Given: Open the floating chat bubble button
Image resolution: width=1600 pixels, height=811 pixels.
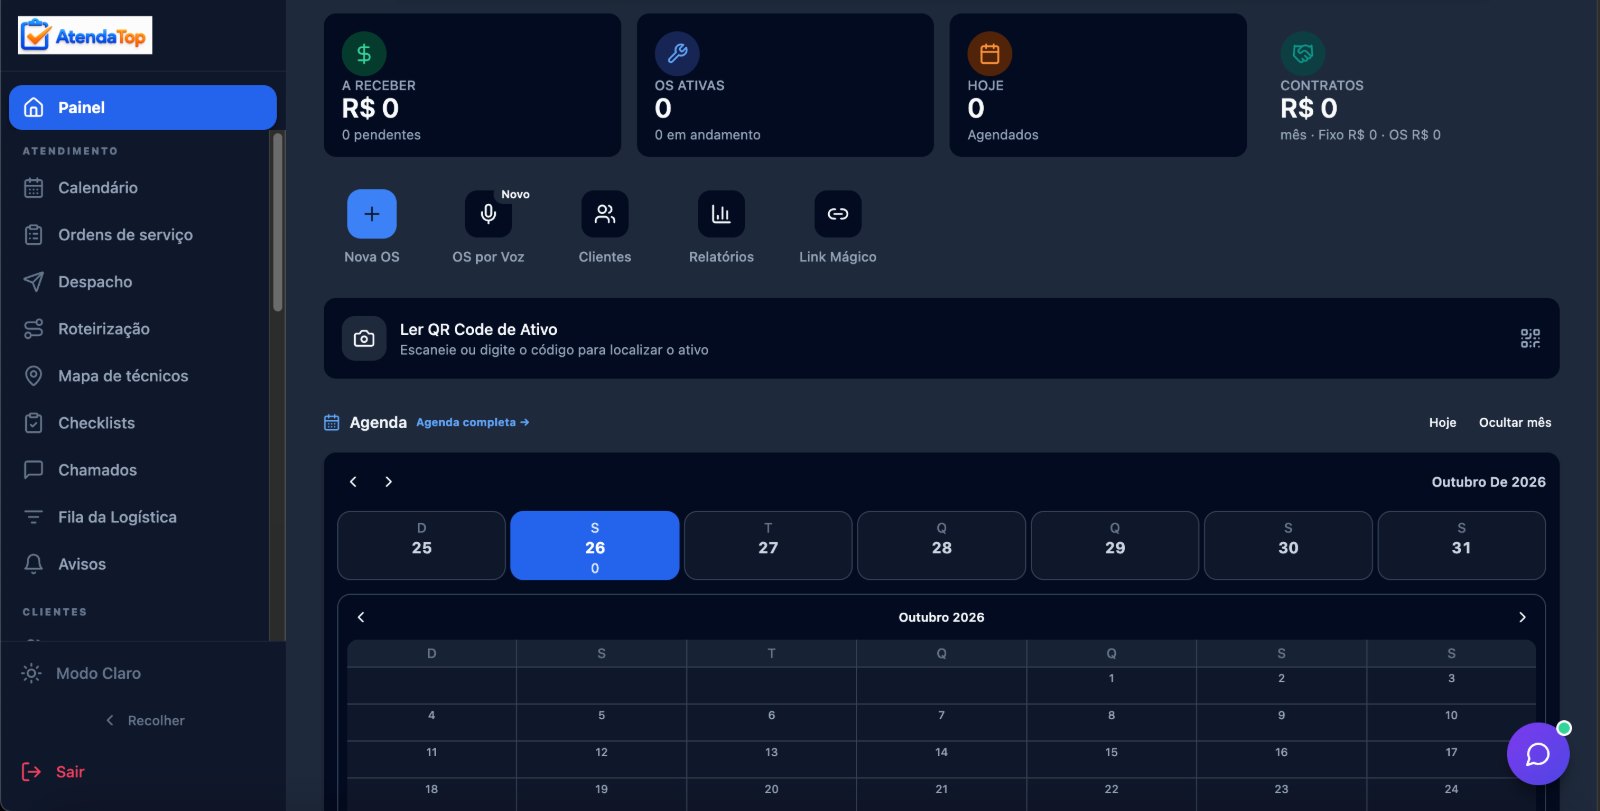Looking at the screenshot, I should (1538, 754).
